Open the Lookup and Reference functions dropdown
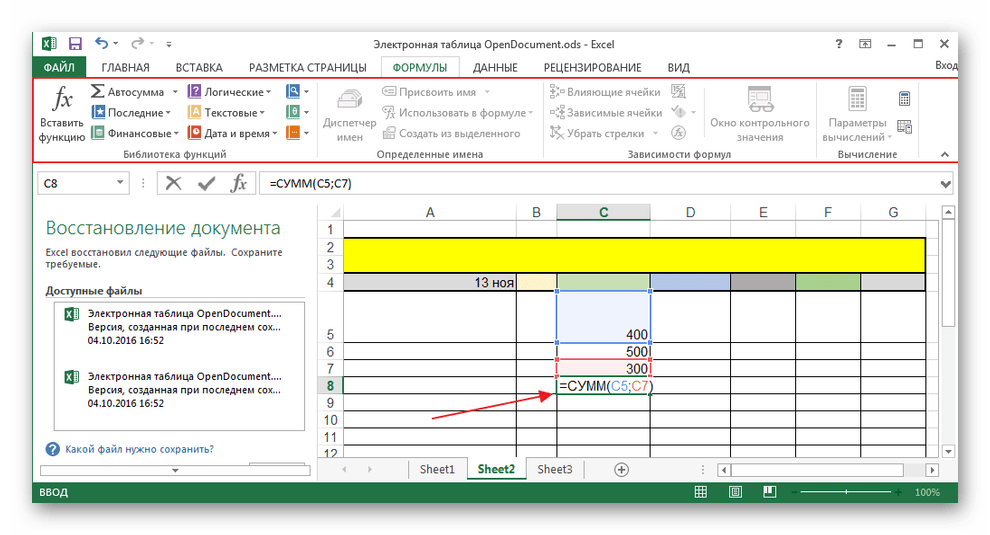Screen dimensions: 990x535 click(x=297, y=92)
